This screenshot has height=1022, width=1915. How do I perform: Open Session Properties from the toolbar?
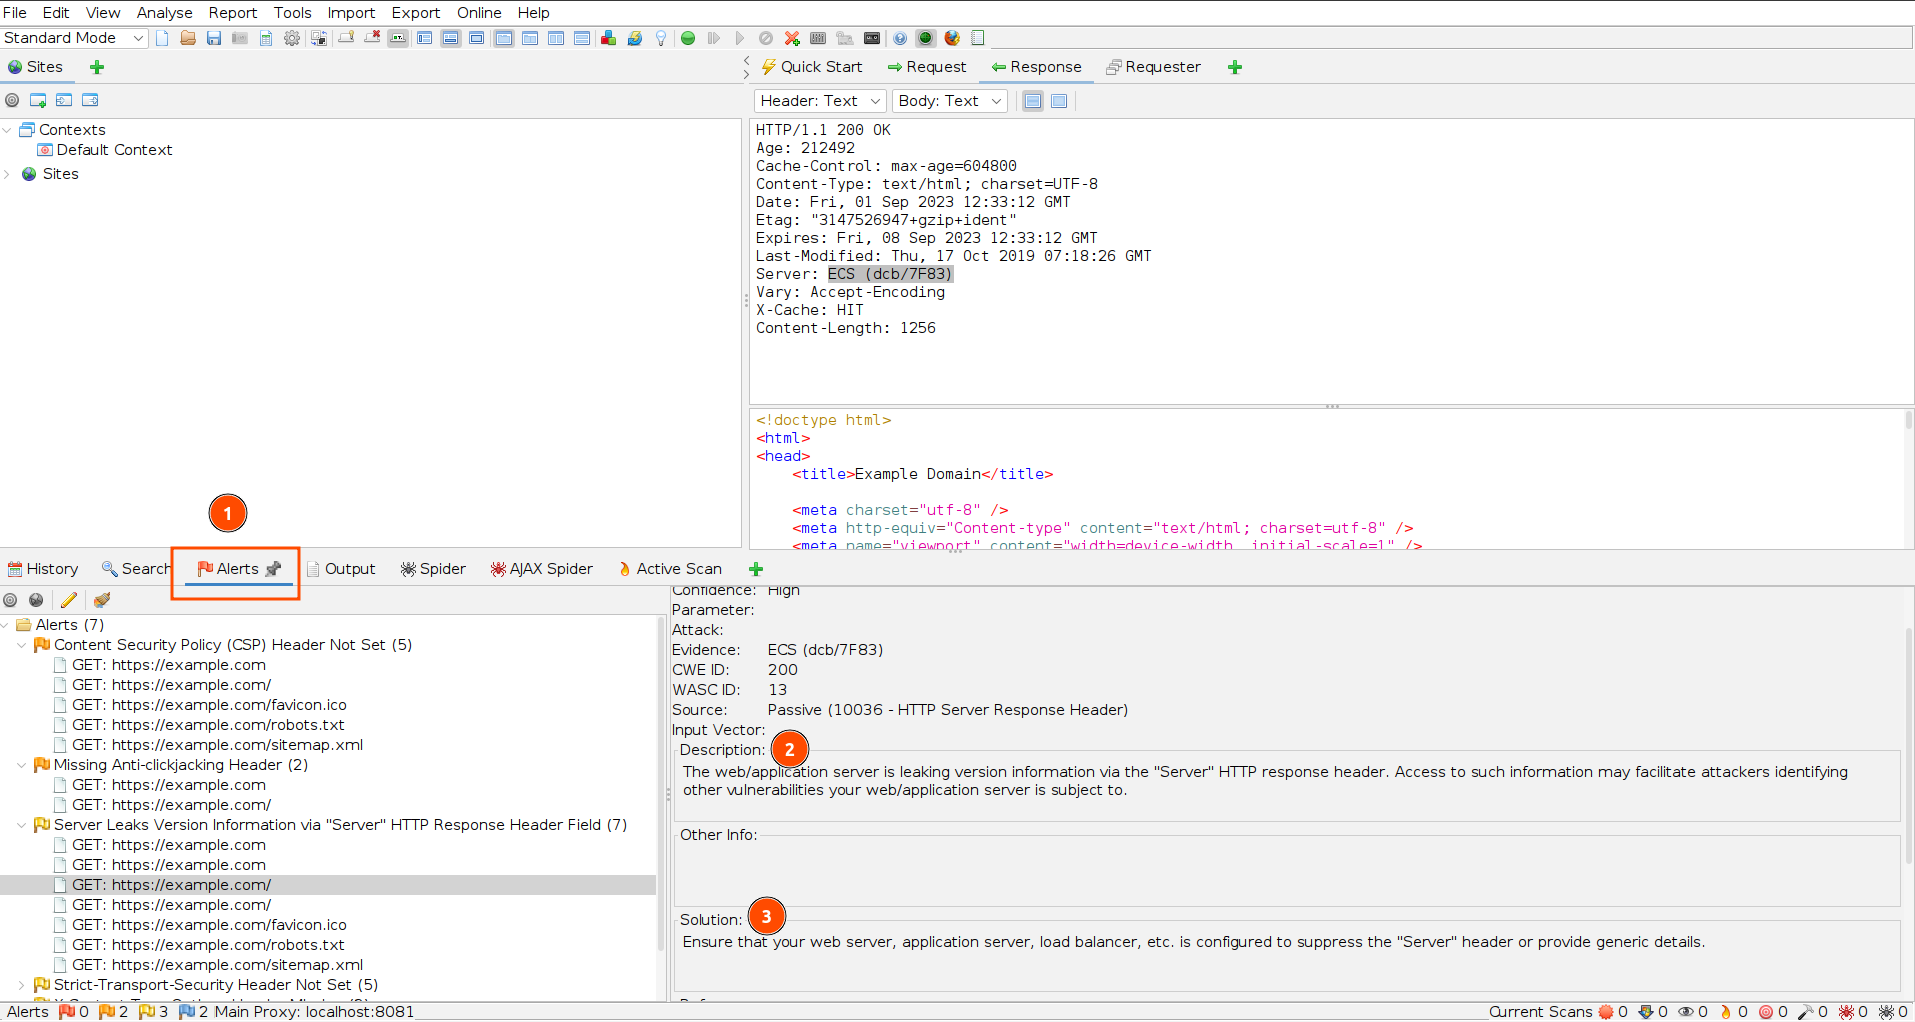pyautogui.click(x=266, y=38)
